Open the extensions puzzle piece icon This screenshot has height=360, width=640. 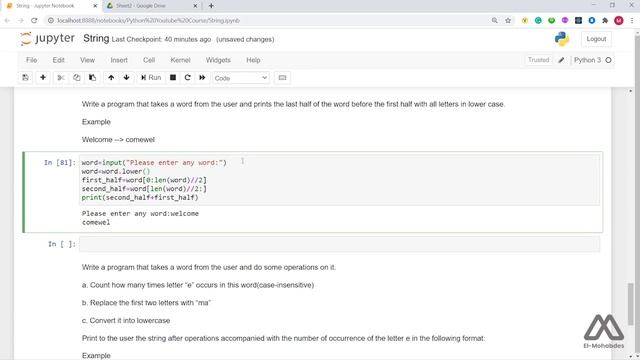point(605,20)
